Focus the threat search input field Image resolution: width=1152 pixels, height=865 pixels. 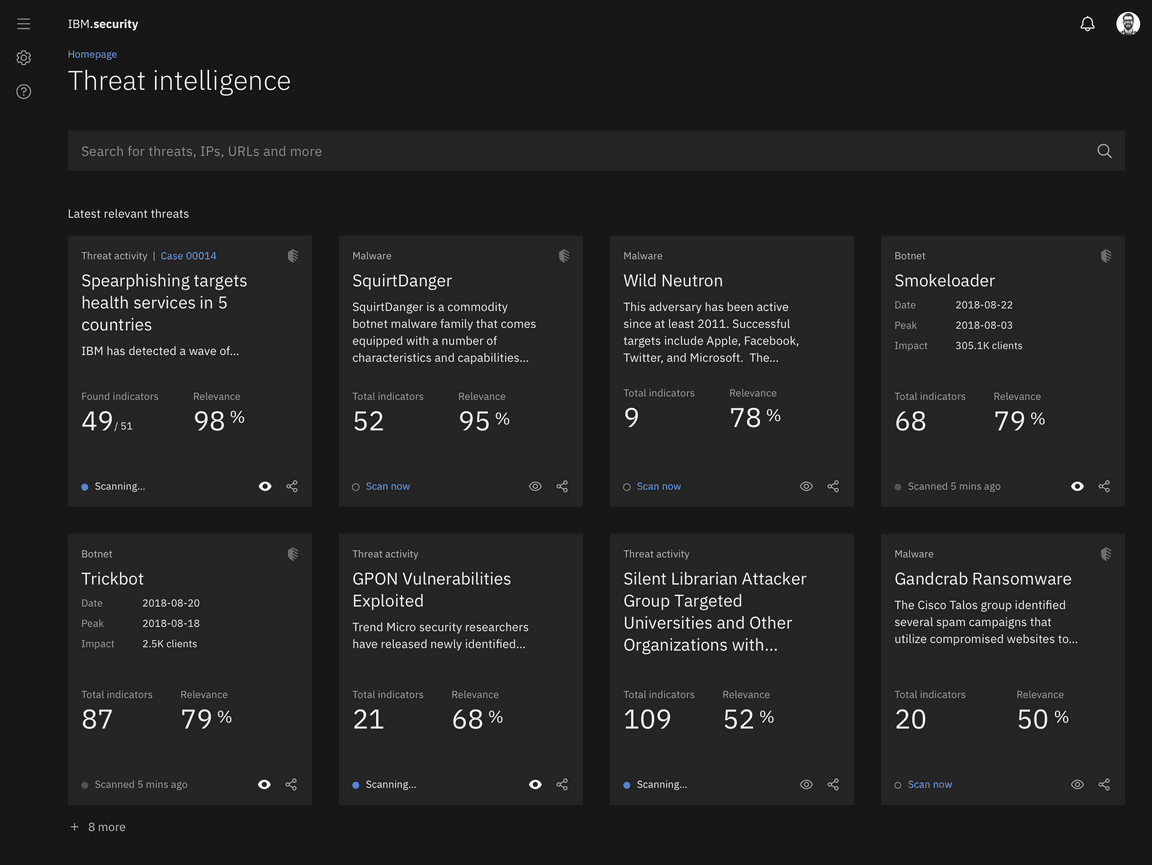tap(580, 151)
